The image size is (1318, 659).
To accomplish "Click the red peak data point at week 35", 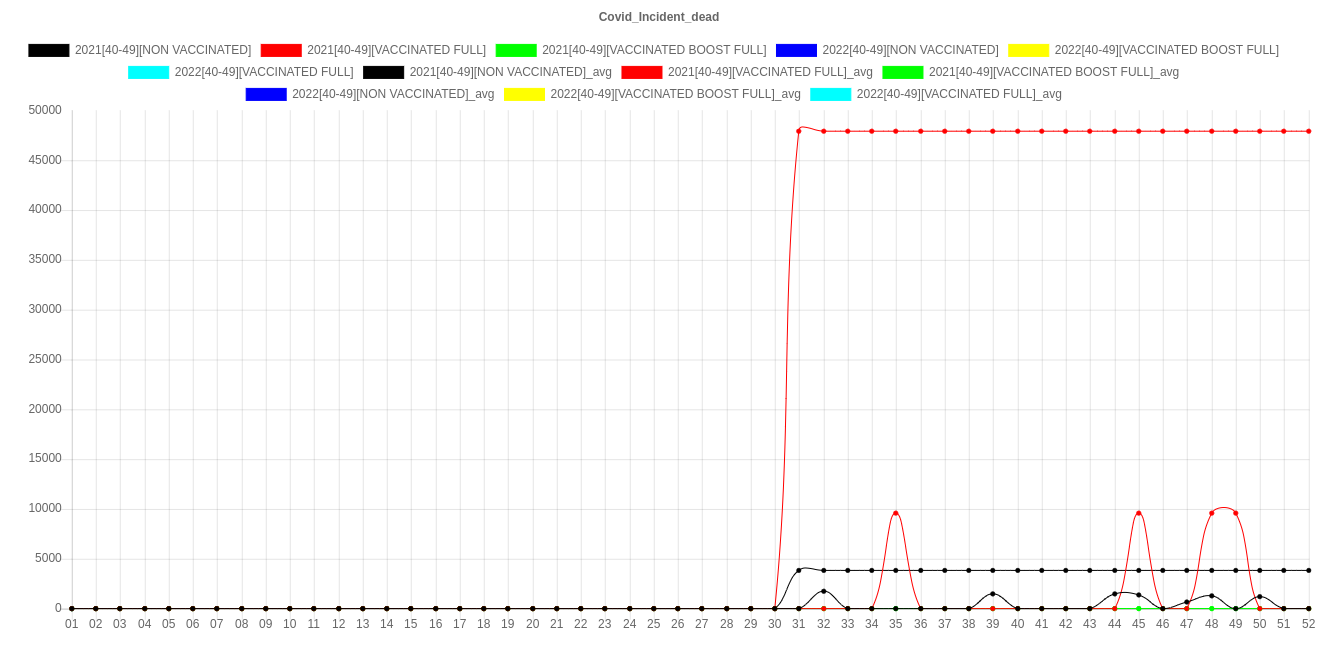I will point(895,513).
